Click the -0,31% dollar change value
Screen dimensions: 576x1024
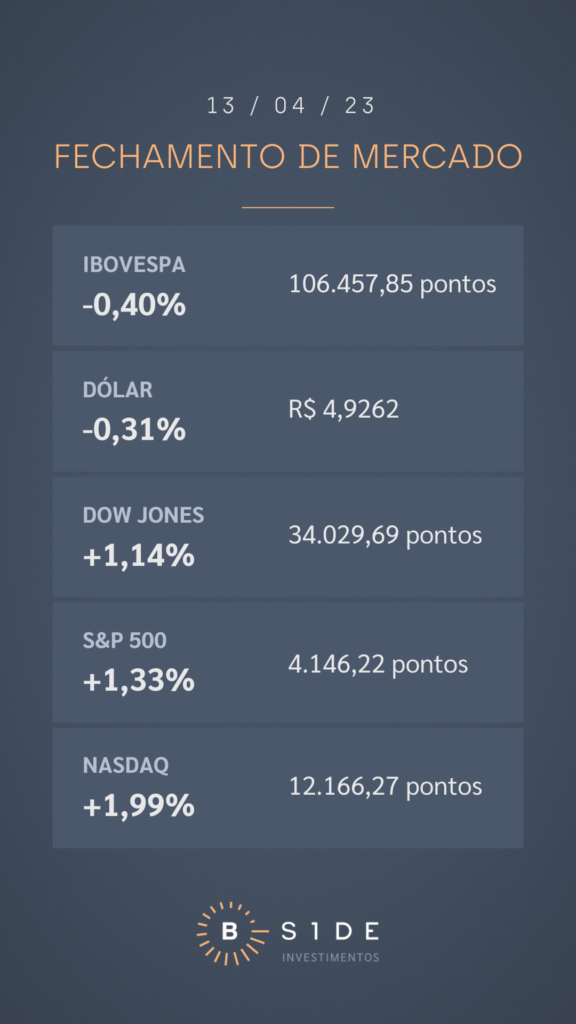[x=134, y=430]
